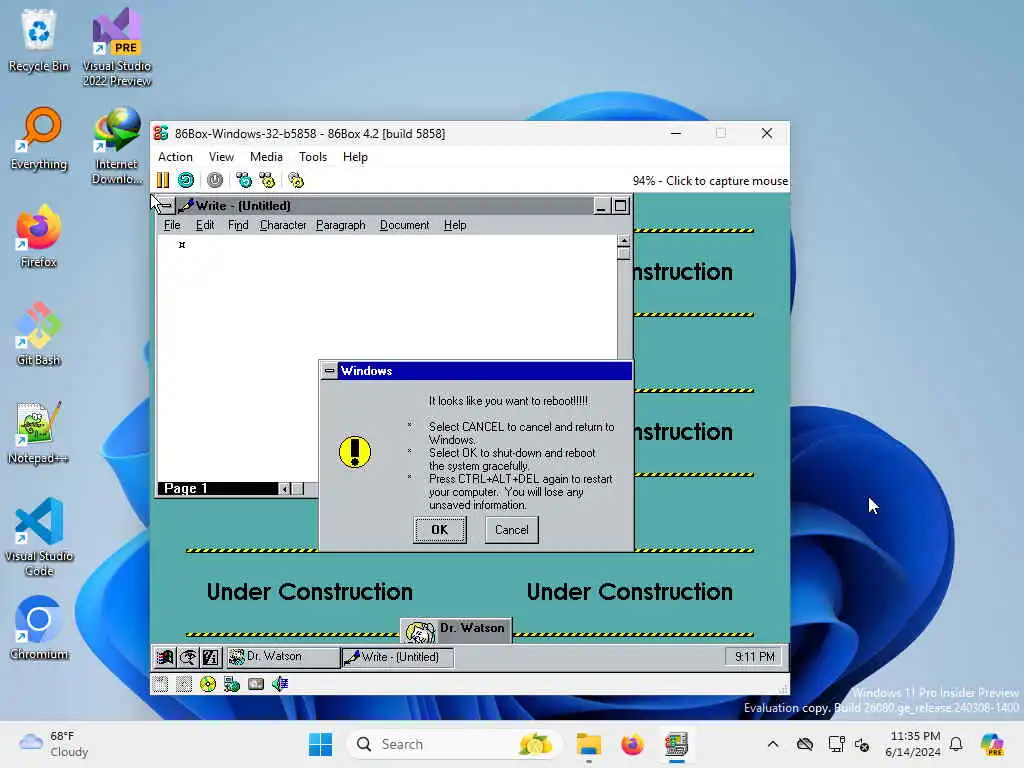
Task: Pause emulation with the 86Box pause icon
Action: [163, 180]
